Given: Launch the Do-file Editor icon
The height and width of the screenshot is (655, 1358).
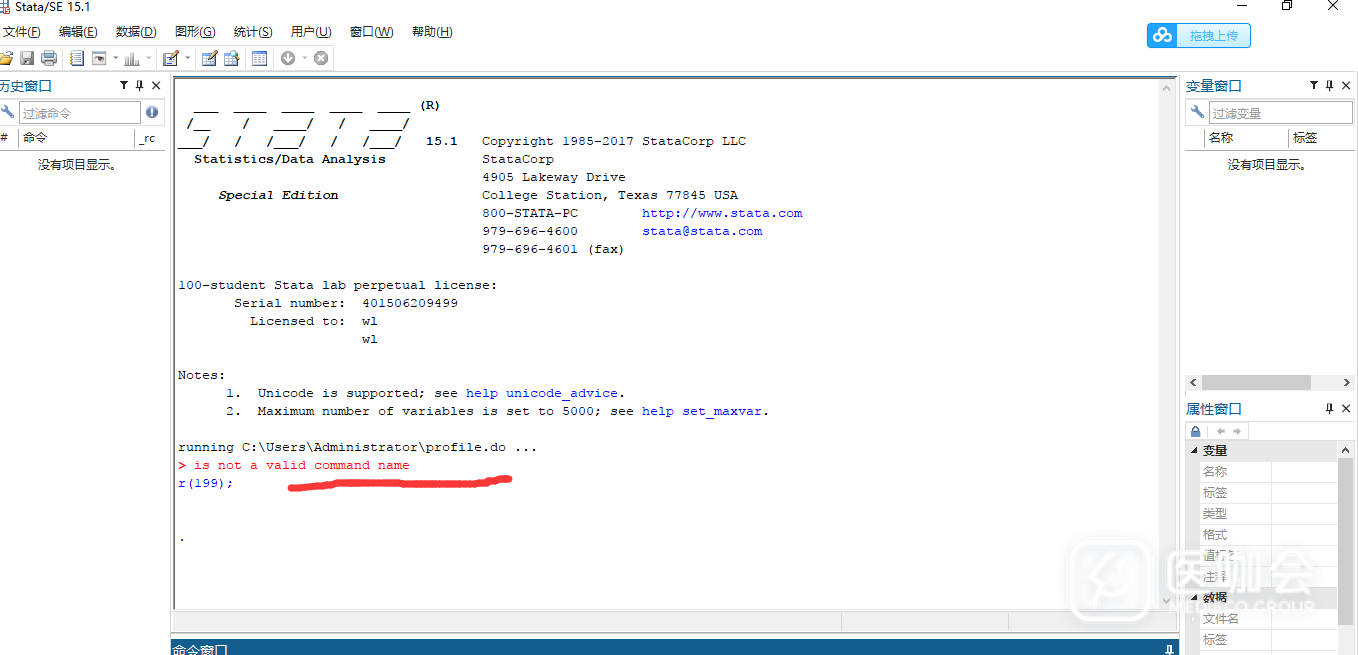Looking at the screenshot, I should point(170,58).
